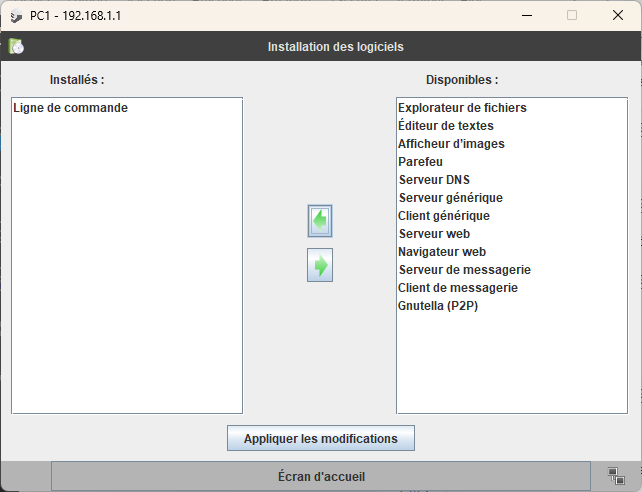This screenshot has height=492, width=642.
Task: Select Serveur générique entry
Action: coord(450,198)
